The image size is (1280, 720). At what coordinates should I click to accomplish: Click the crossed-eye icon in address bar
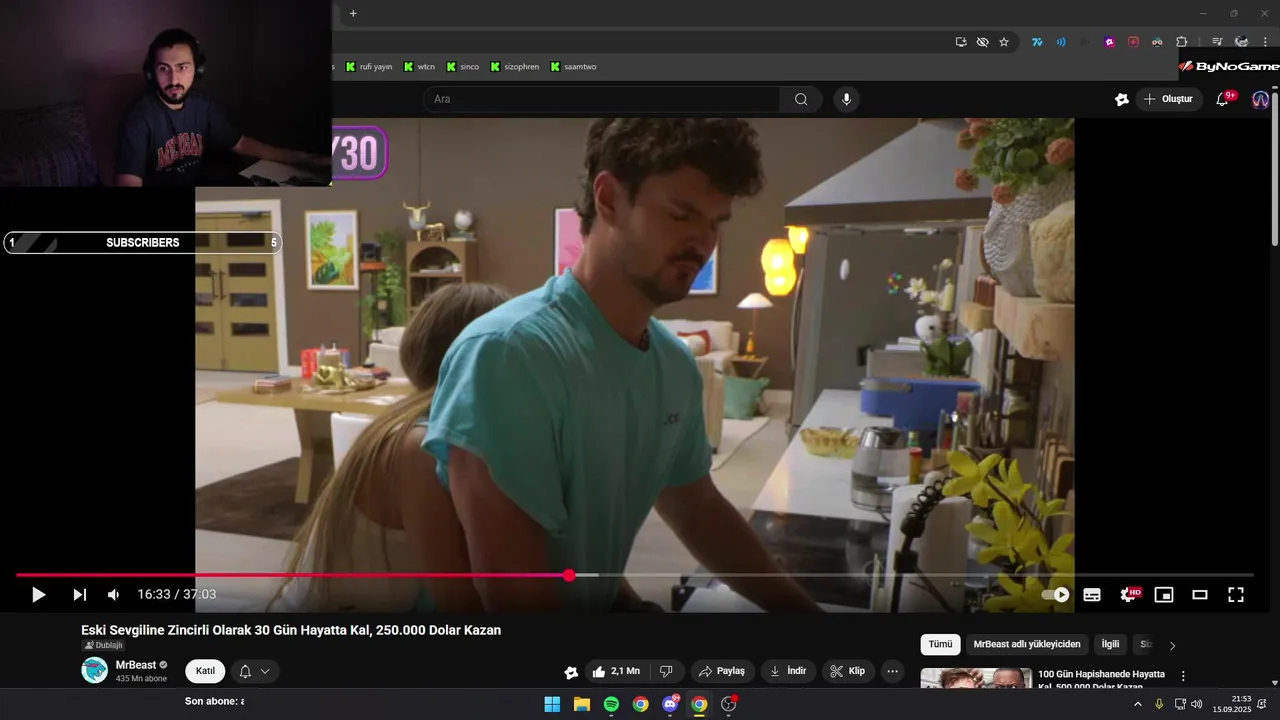(x=982, y=42)
